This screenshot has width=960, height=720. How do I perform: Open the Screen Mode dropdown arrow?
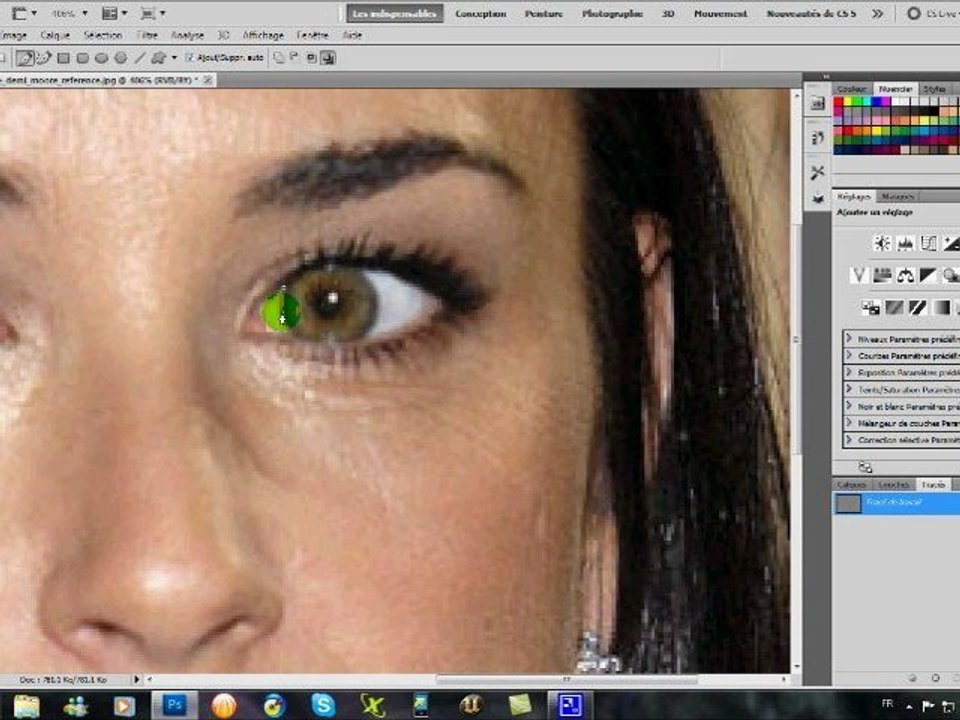tap(163, 13)
